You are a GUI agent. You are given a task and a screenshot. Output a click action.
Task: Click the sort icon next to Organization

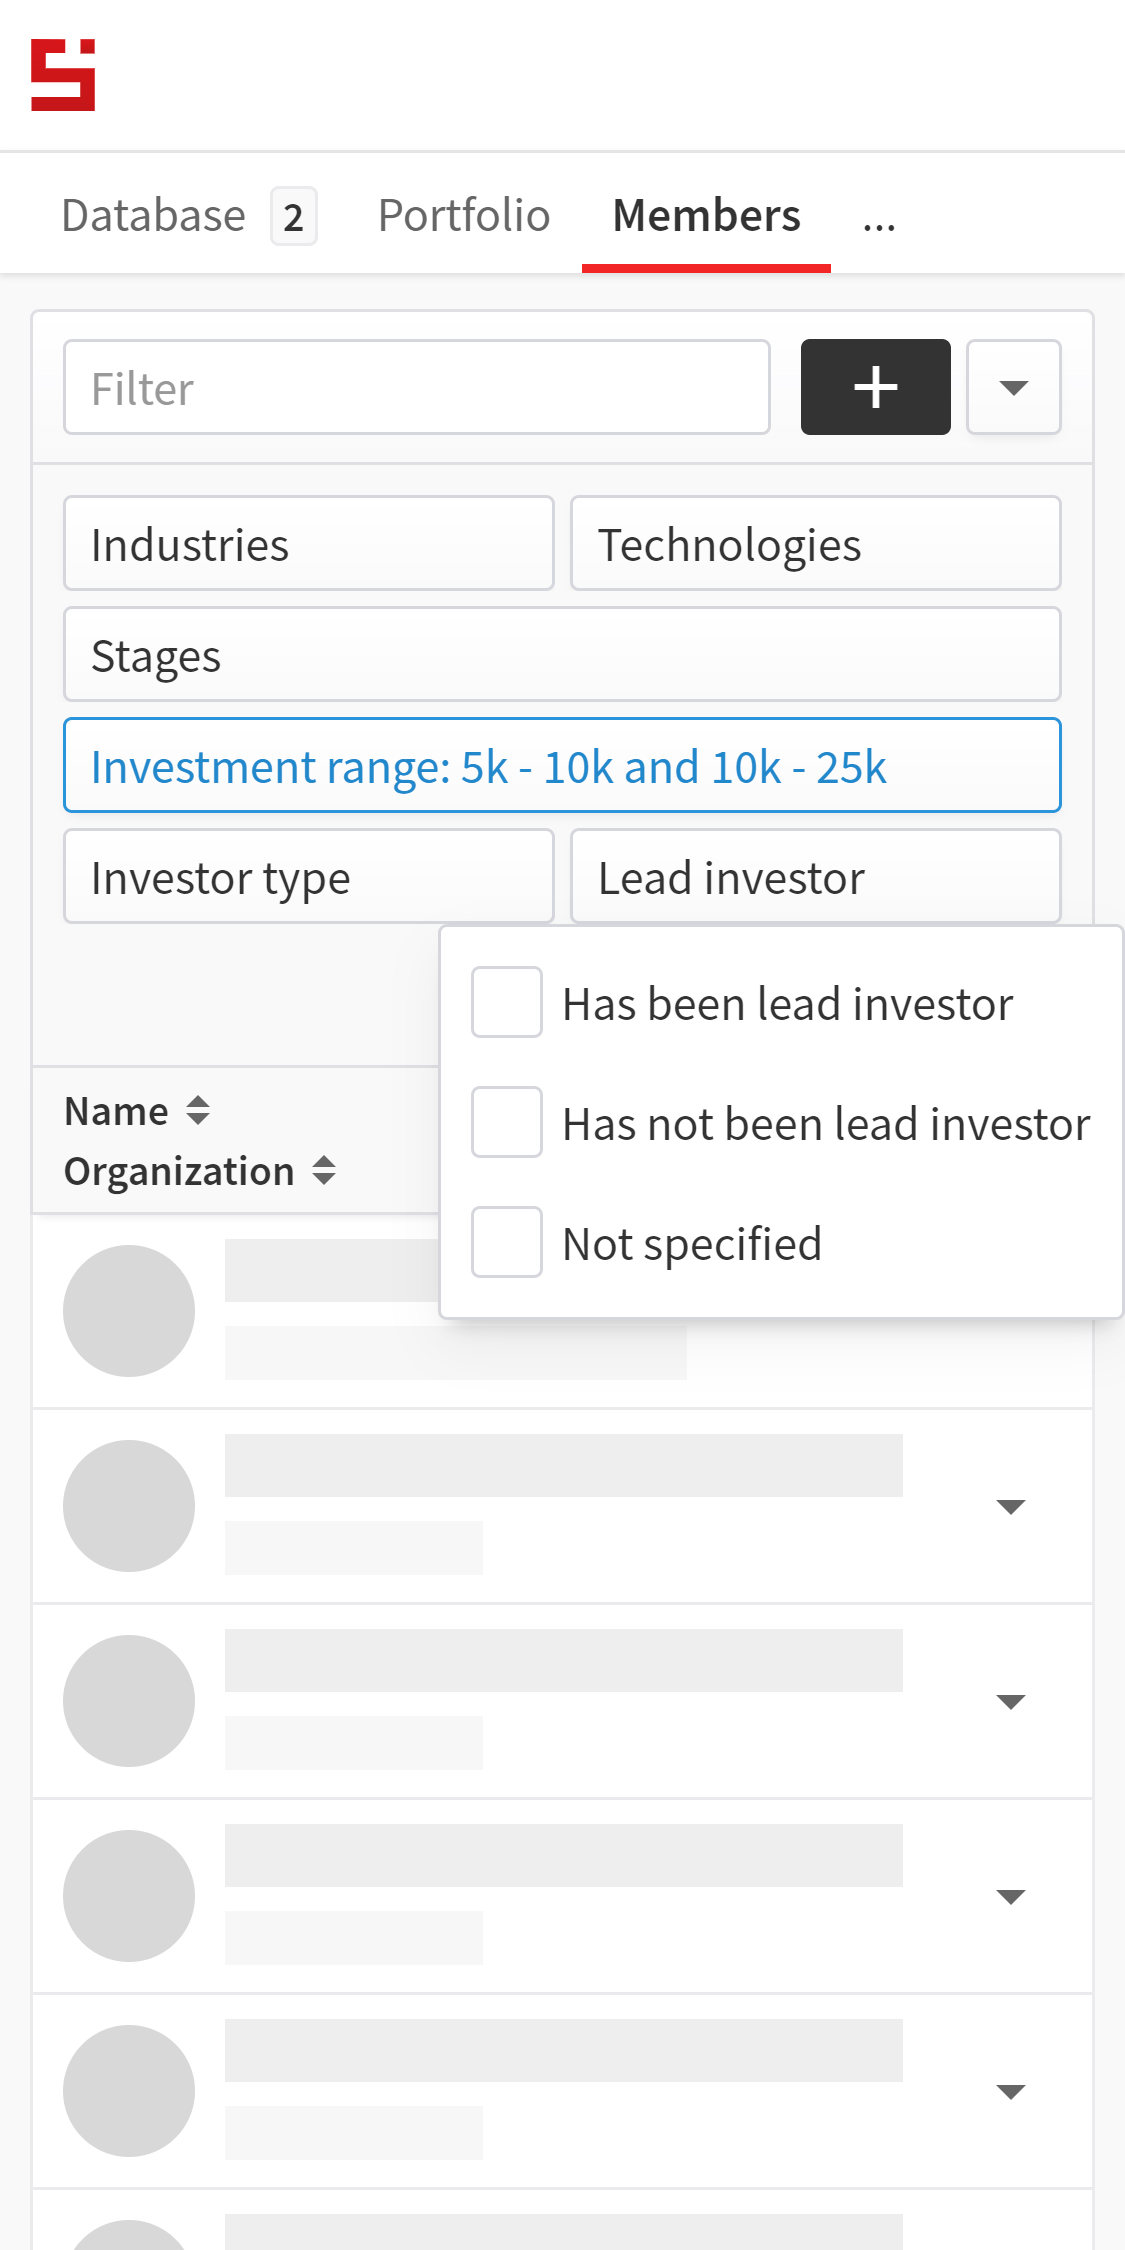click(x=326, y=1170)
